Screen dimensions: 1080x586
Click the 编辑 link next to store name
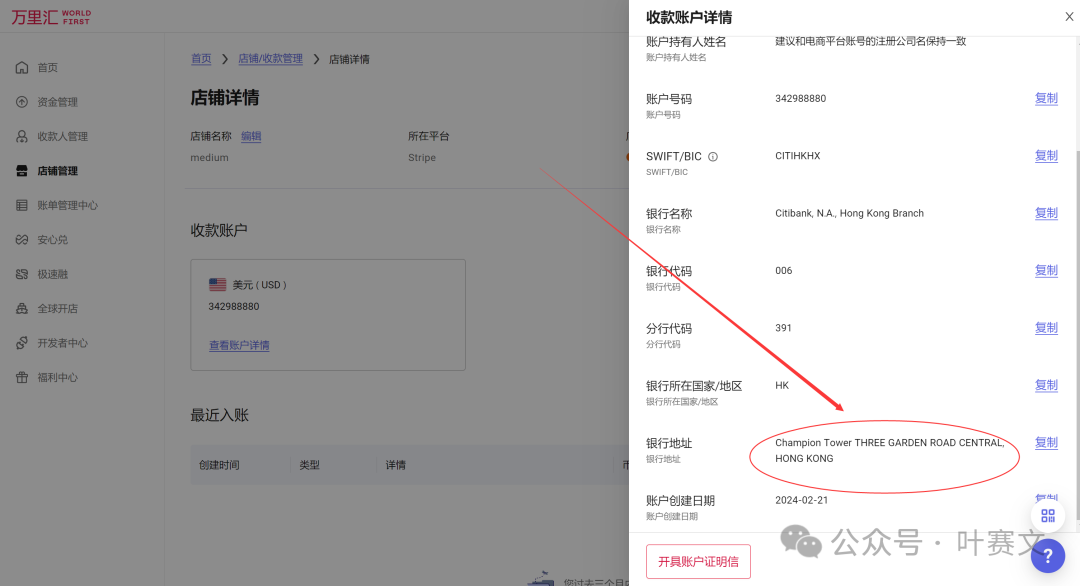click(x=251, y=137)
